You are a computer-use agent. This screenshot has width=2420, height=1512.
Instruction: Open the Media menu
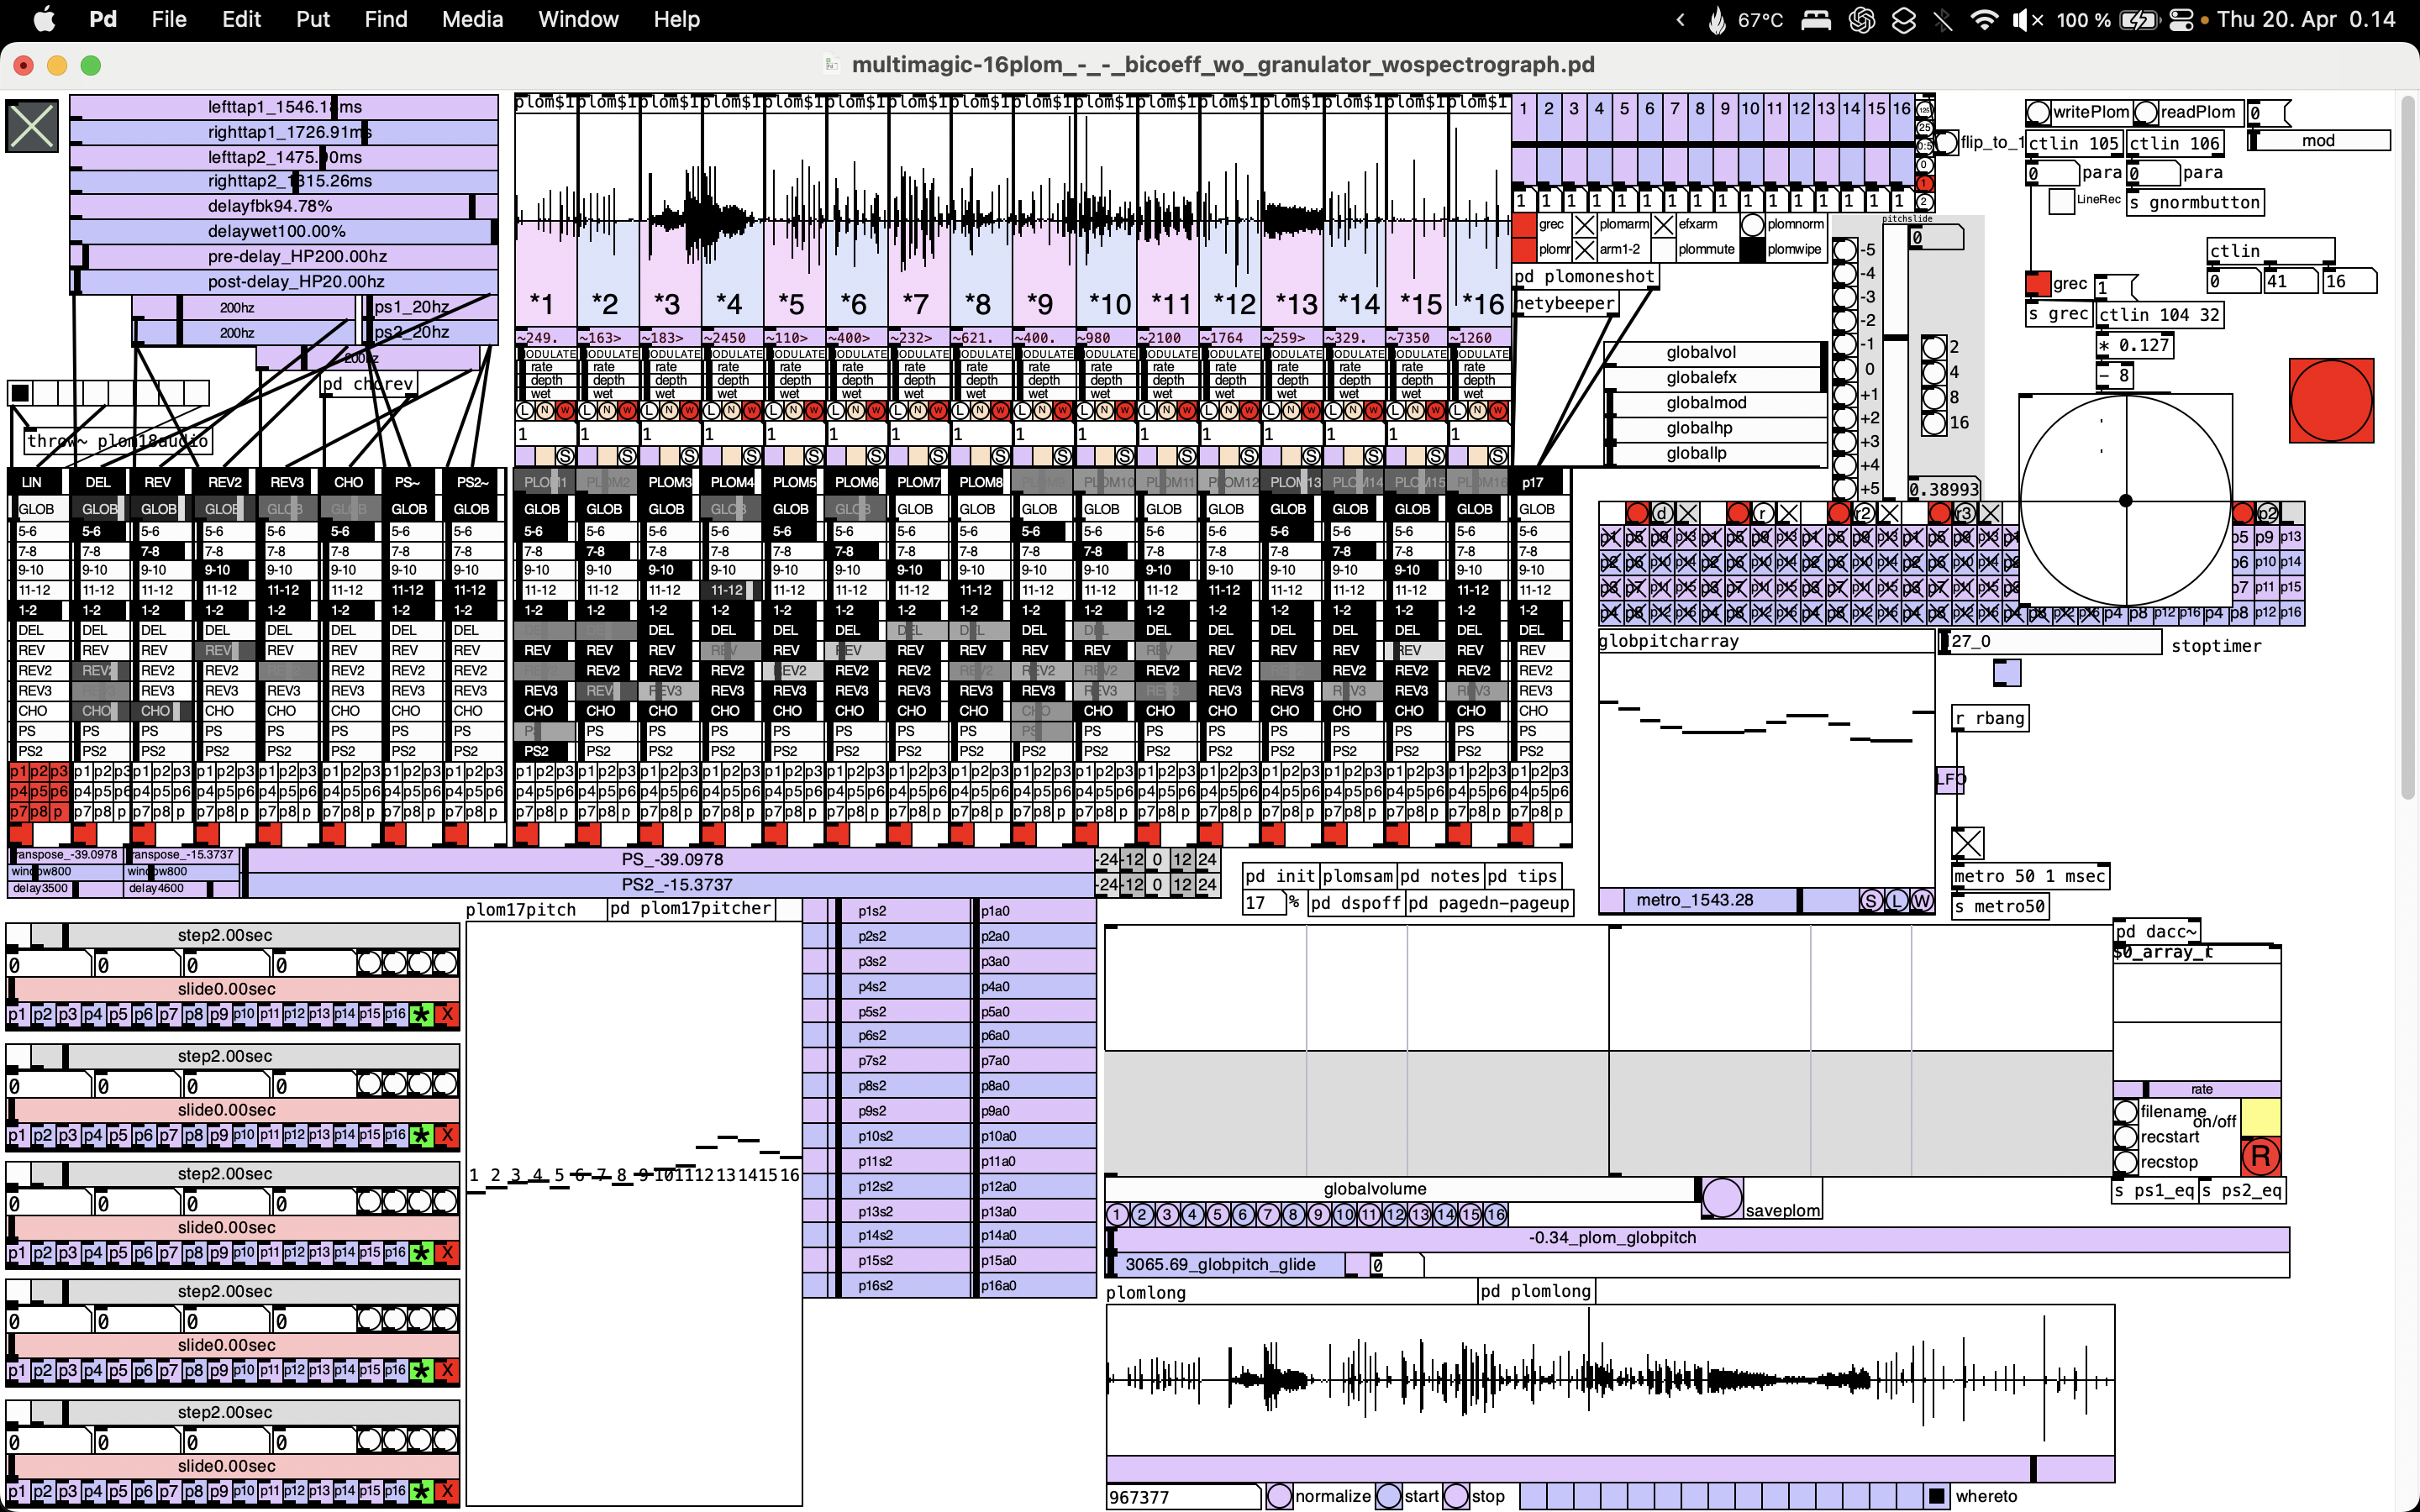[x=472, y=19]
